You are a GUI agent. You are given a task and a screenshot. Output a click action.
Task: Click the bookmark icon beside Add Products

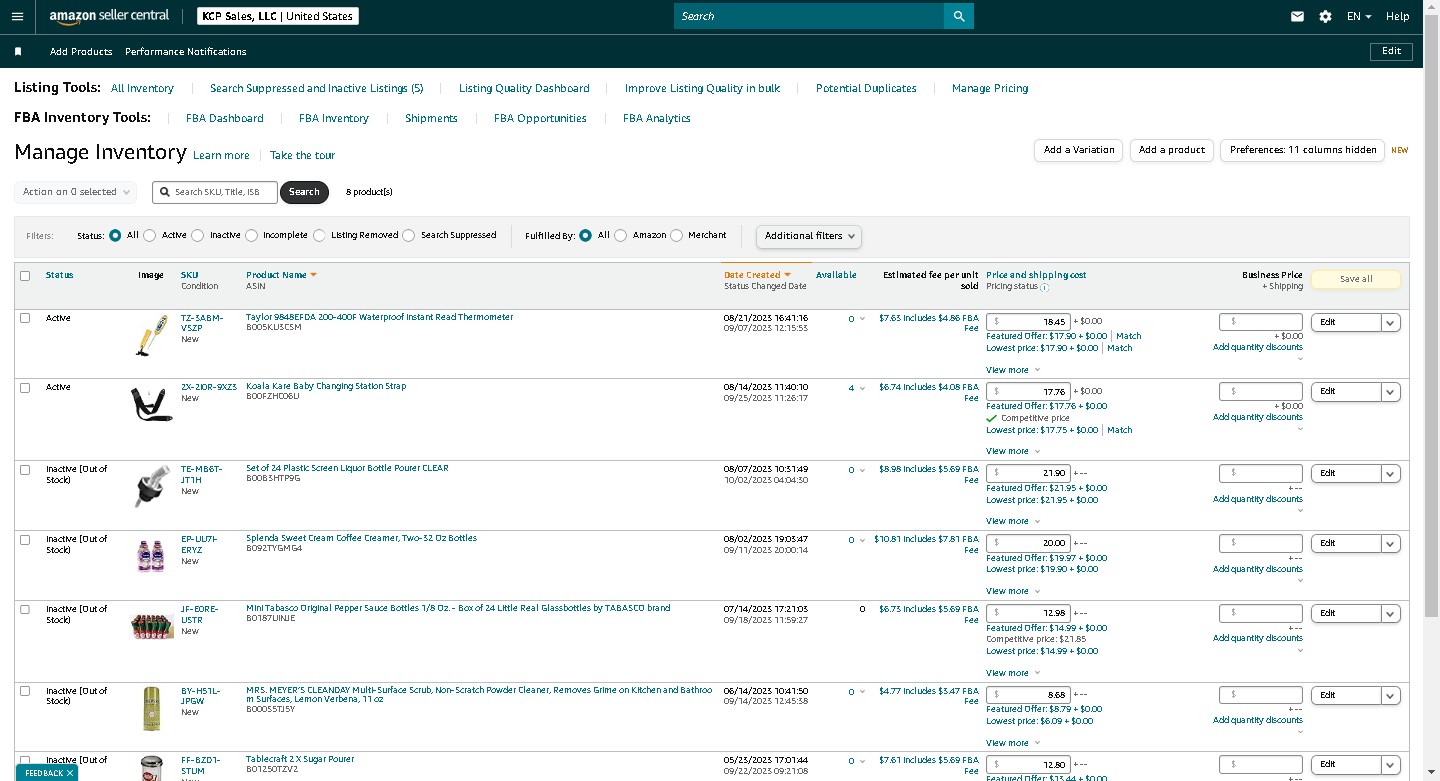pos(18,51)
